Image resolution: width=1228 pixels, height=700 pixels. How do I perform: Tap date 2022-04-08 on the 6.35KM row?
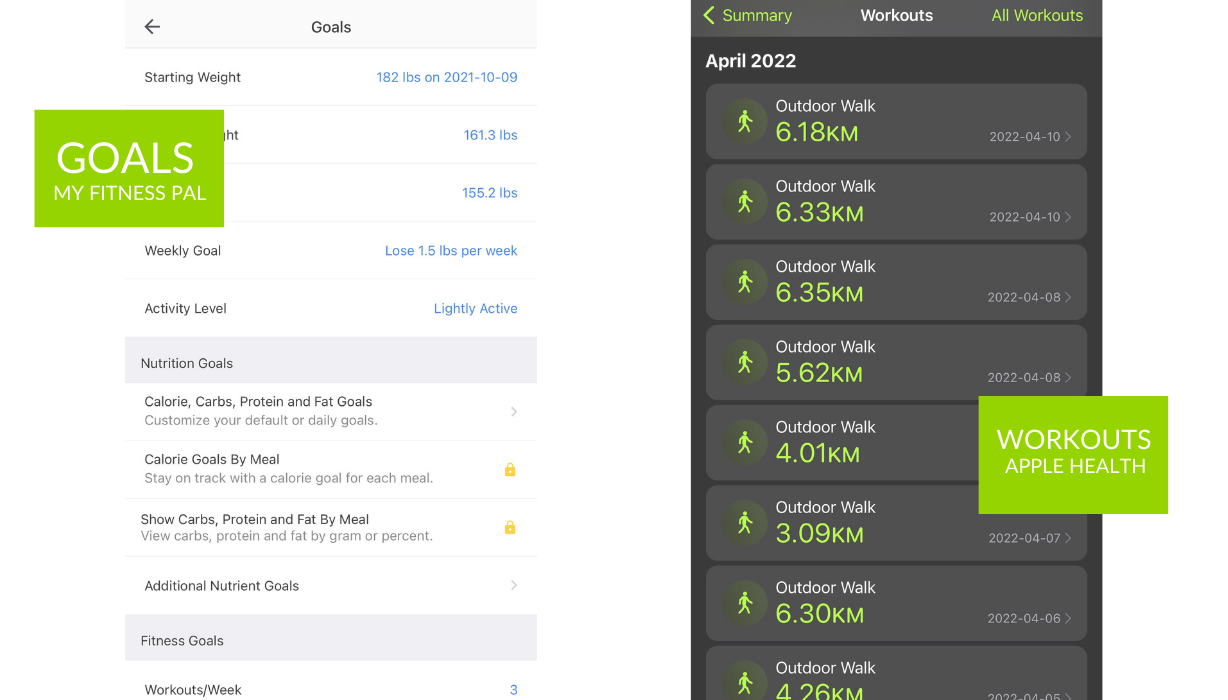[1024, 297]
